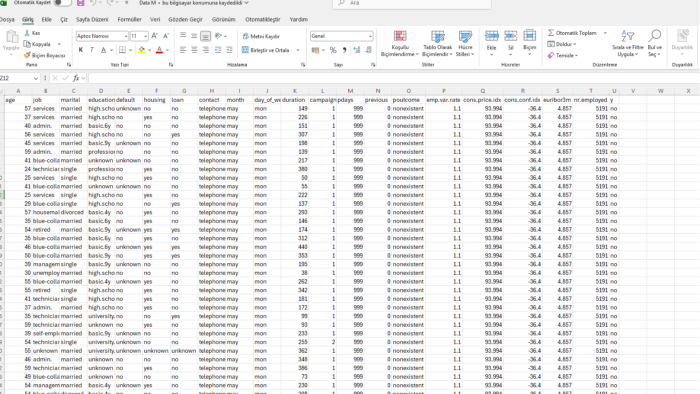This screenshot has width=700, height=394.
Task: Open the Dosya menu
Action: (7, 20)
